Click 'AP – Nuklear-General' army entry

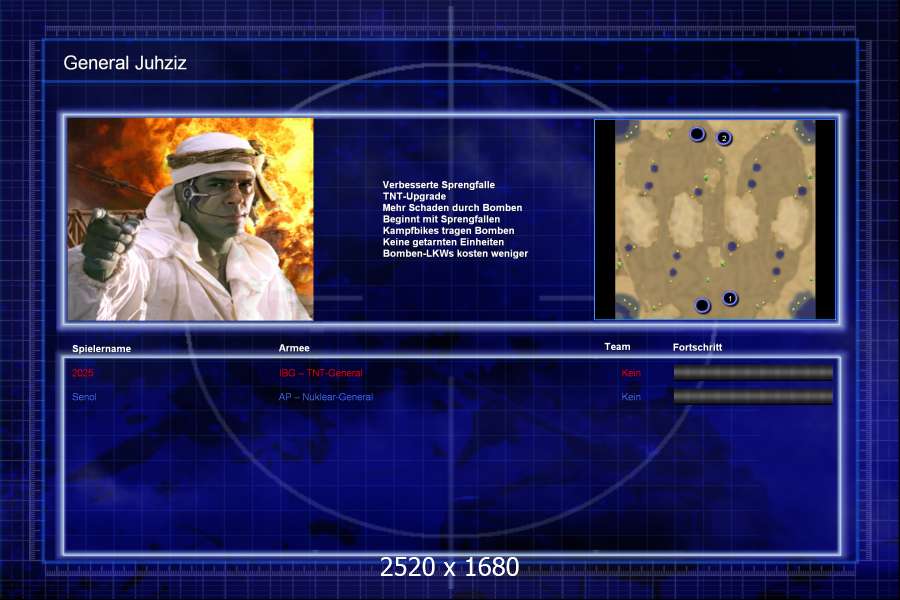click(x=326, y=397)
